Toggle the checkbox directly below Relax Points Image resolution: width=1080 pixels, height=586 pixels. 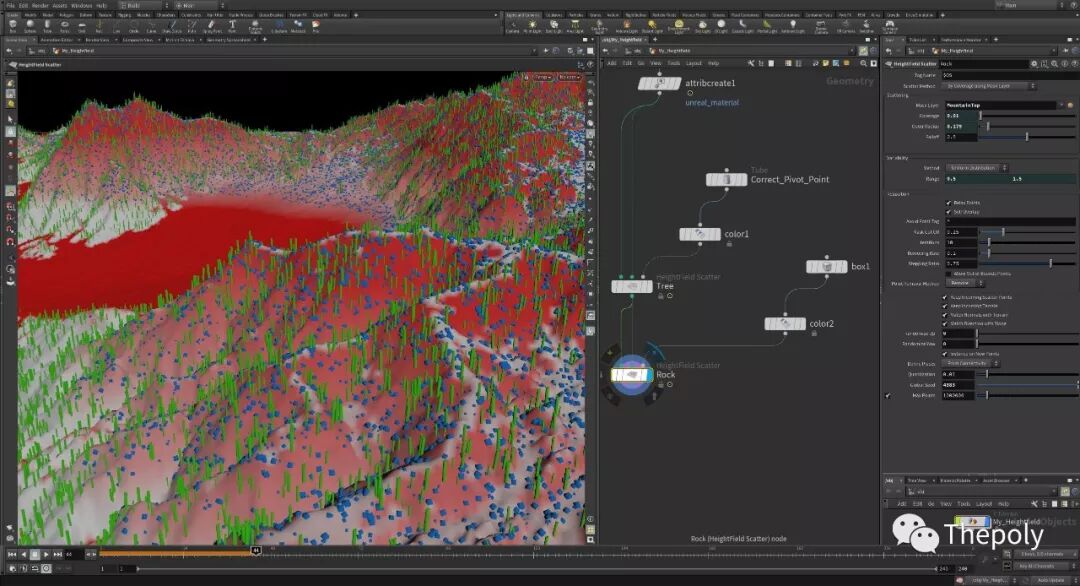[x=948, y=212]
